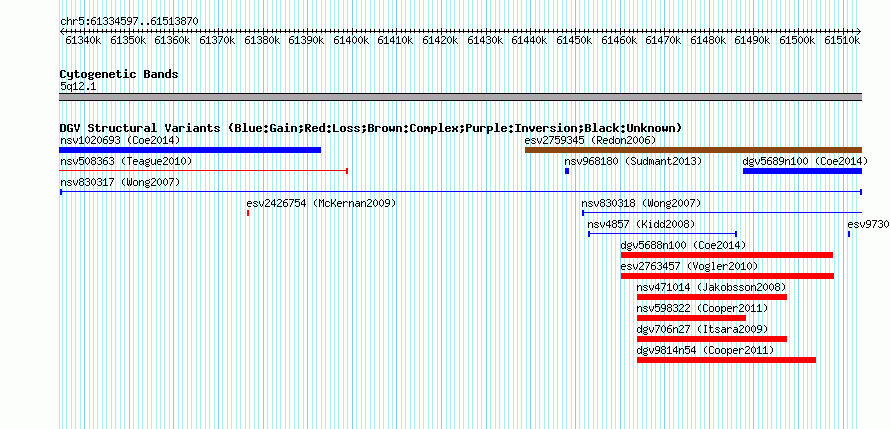Click the dgv9814n54 (Cooper2011) red bar
The height and width of the screenshot is (429, 890).
pos(727,360)
